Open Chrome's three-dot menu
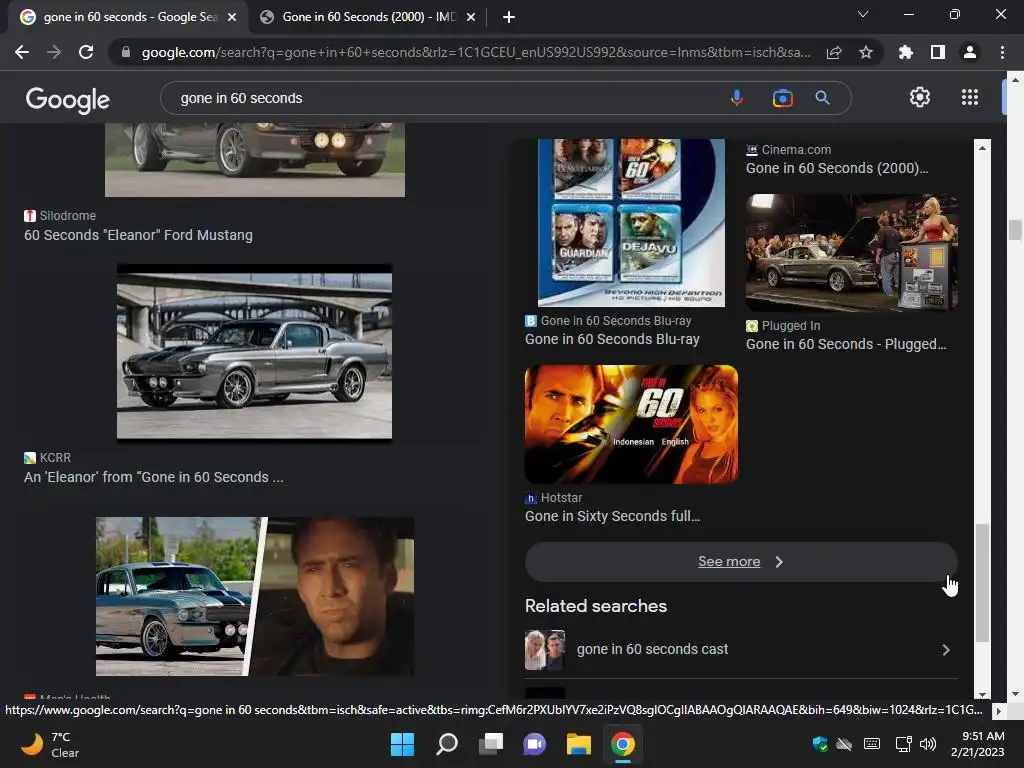 pos(1002,52)
